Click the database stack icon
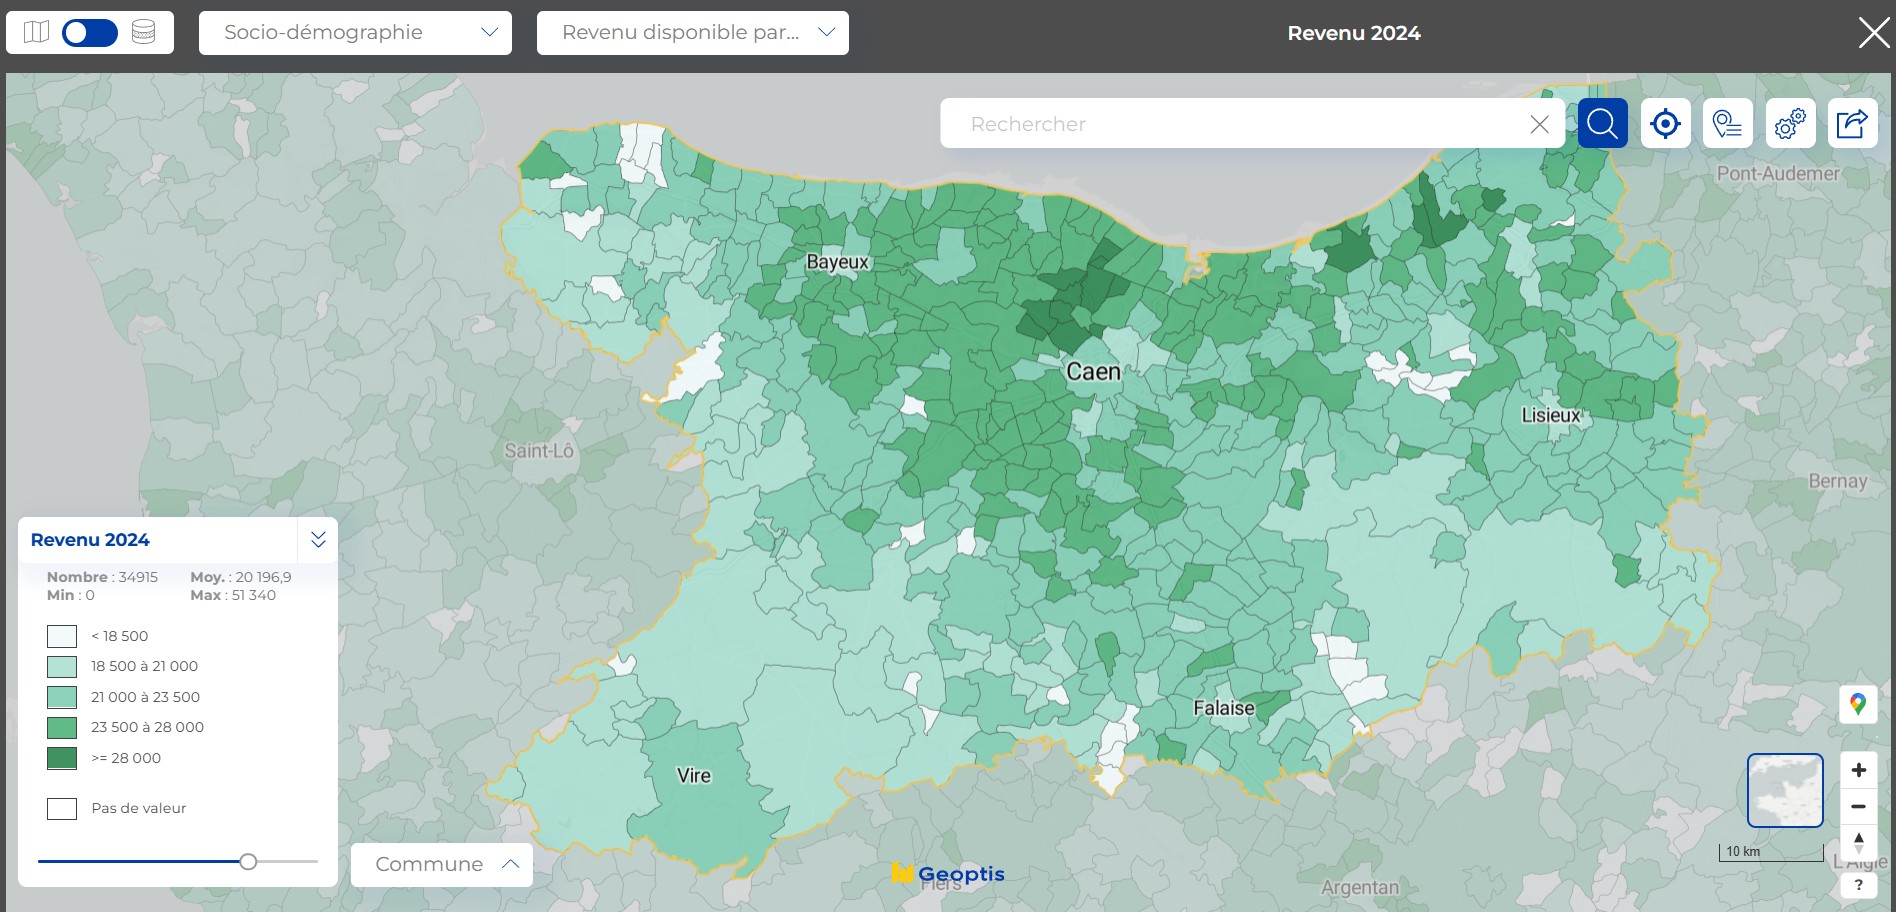1896x912 pixels. tap(144, 32)
